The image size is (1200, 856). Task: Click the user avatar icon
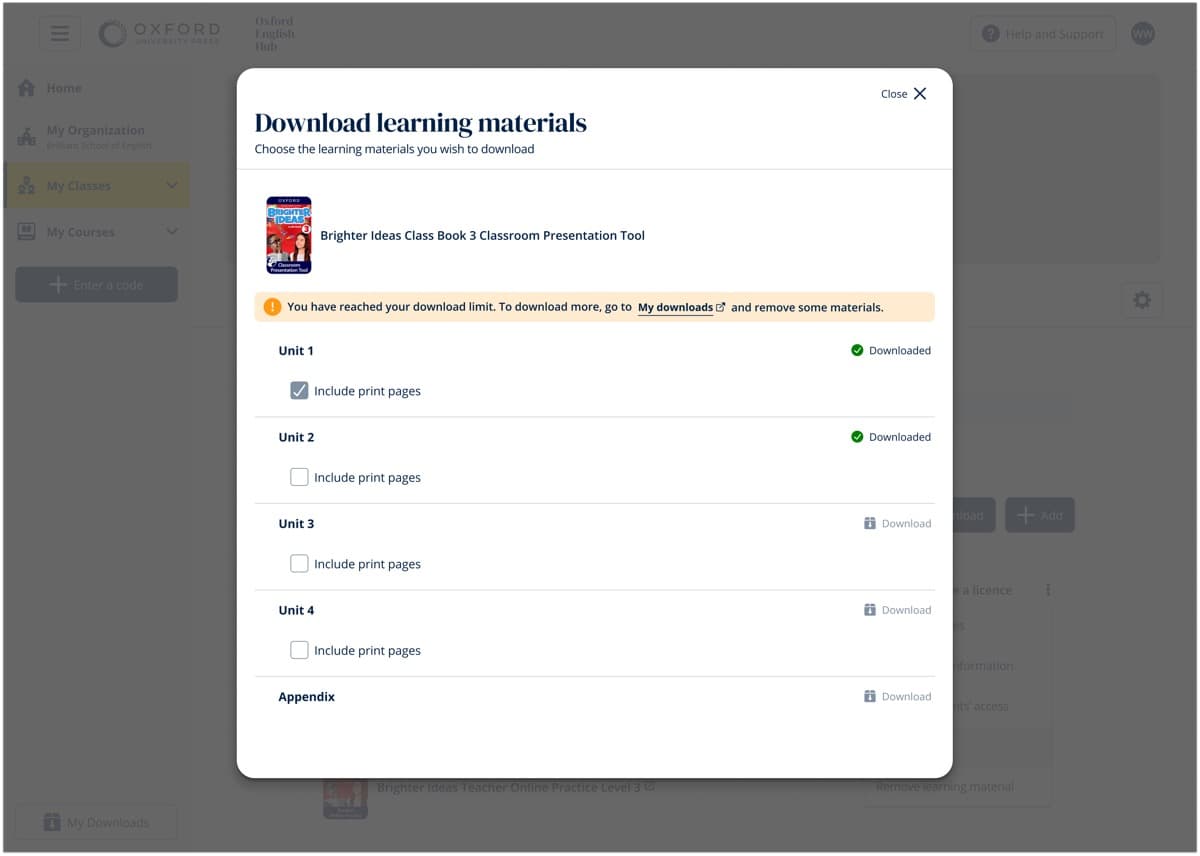tap(1142, 34)
